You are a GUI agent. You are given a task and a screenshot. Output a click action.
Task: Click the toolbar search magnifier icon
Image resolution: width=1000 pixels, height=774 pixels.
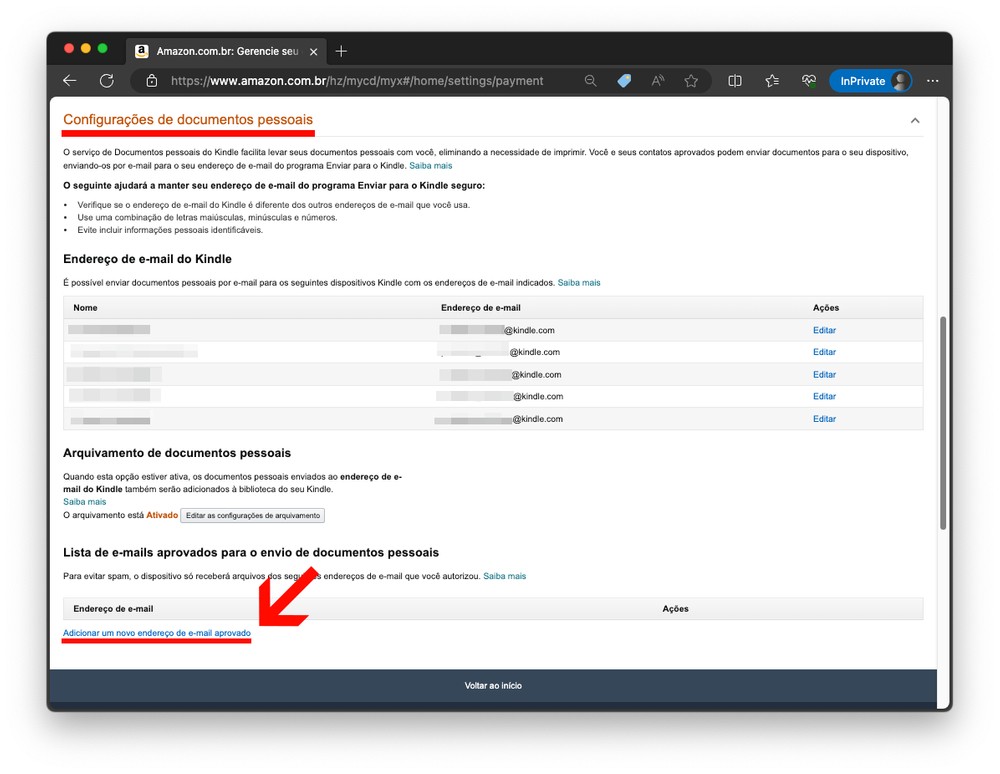click(591, 80)
